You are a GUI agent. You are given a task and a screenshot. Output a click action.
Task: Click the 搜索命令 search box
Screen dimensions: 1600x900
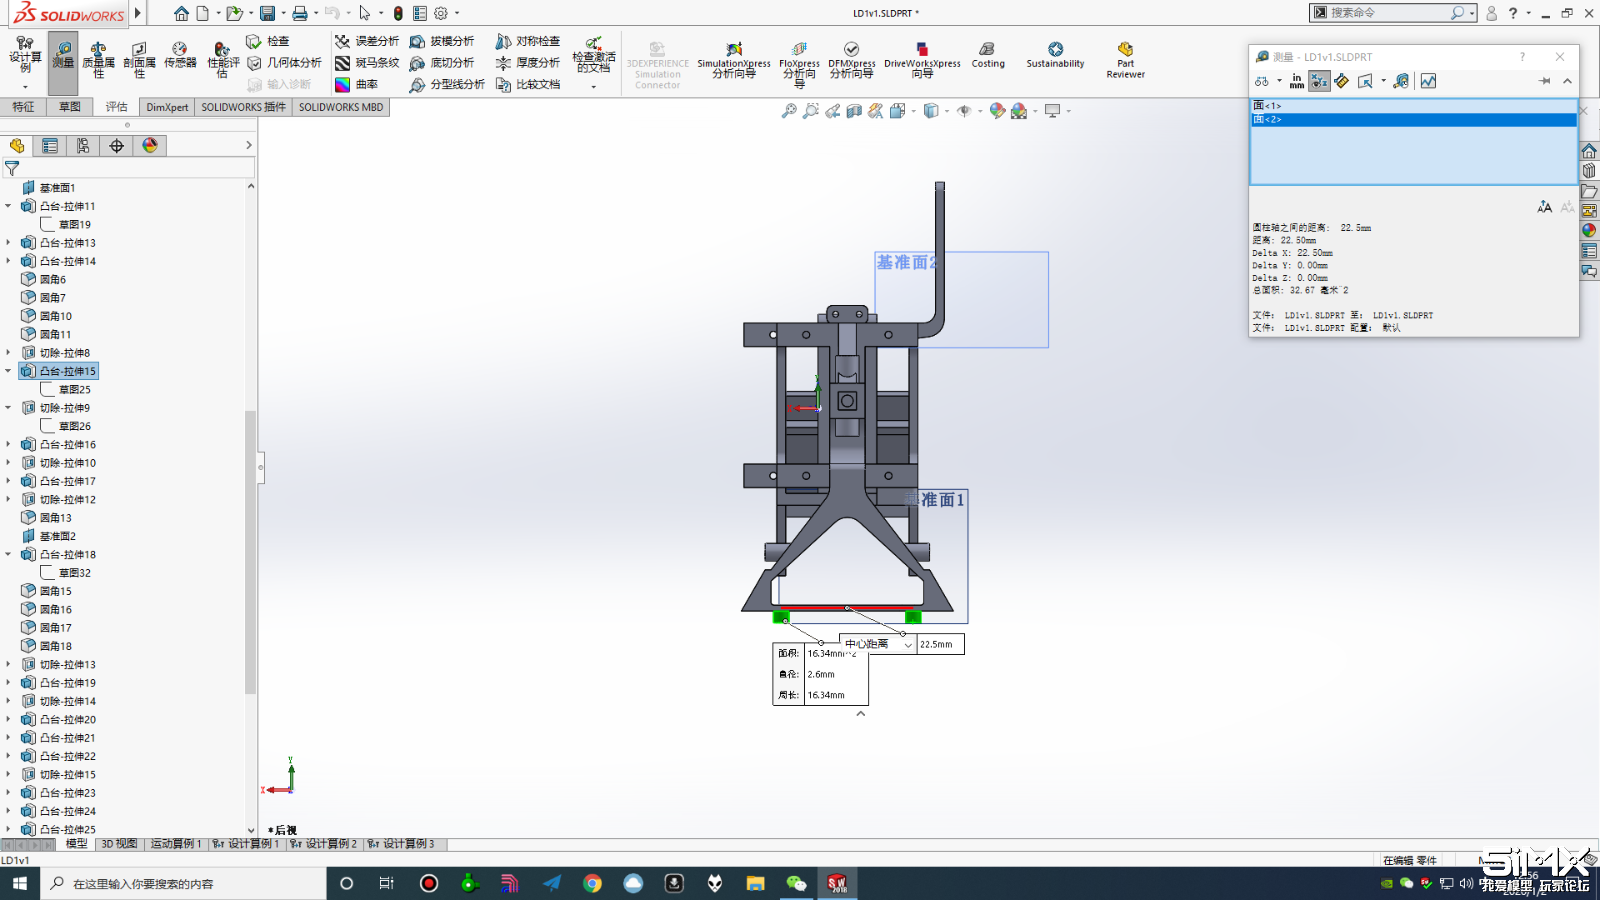pyautogui.click(x=1388, y=13)
